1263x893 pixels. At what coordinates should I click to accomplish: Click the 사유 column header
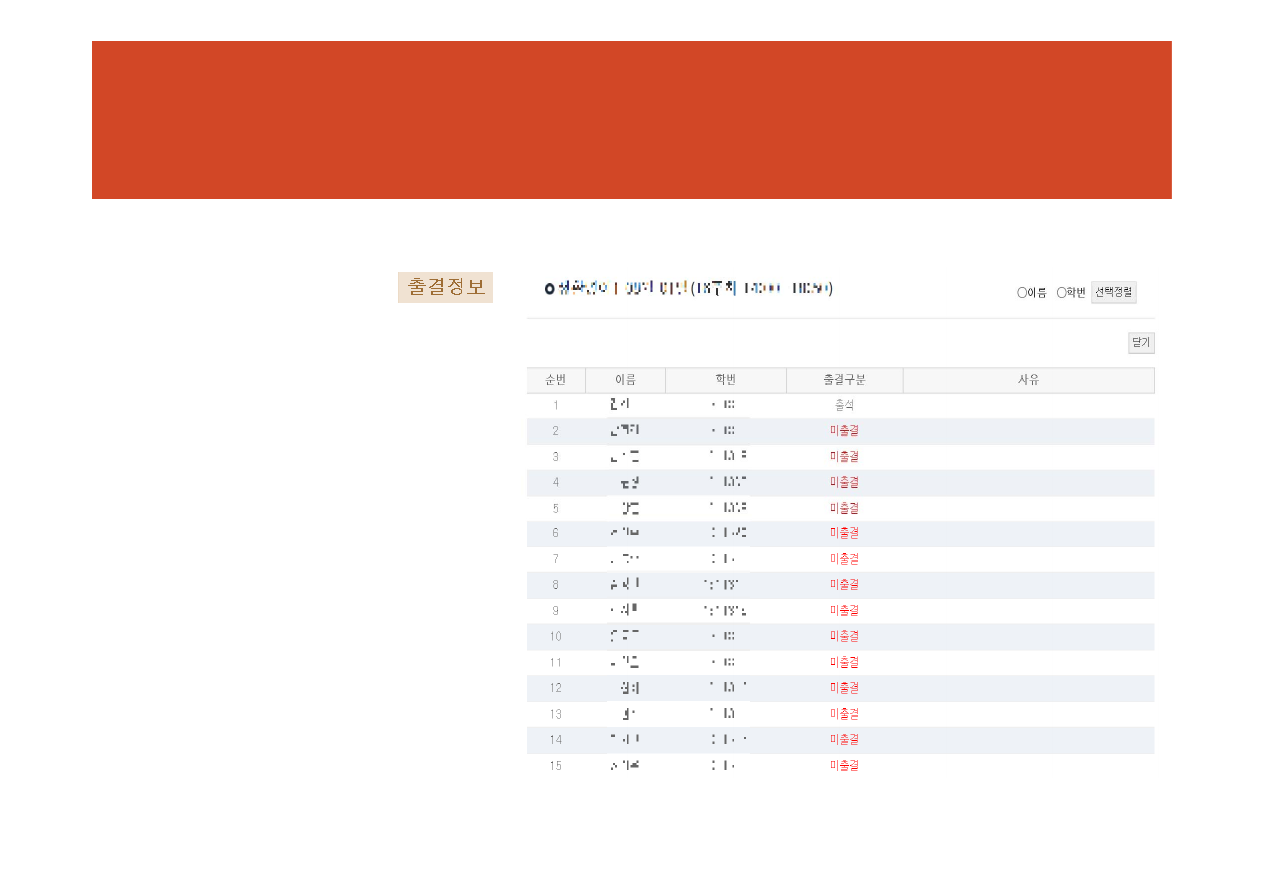click(x=1028, y=381)
